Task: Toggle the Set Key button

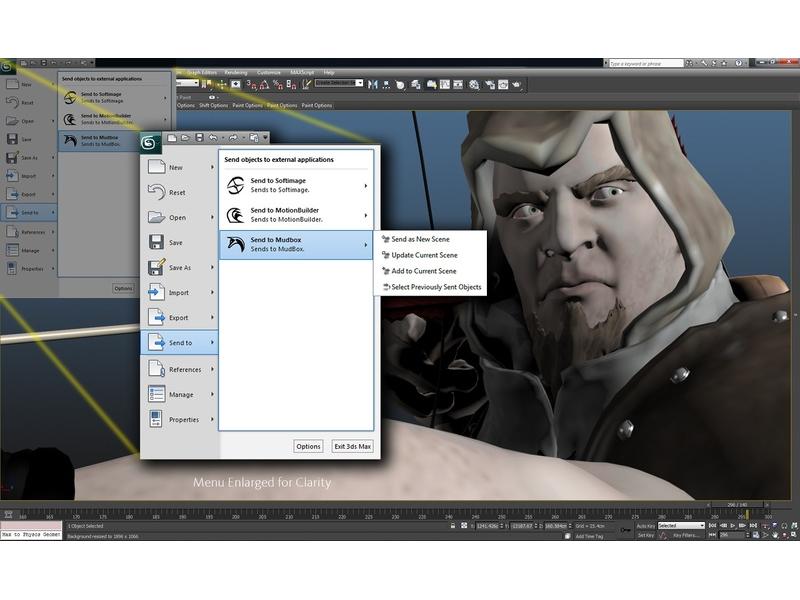Action: coord(645,535)
